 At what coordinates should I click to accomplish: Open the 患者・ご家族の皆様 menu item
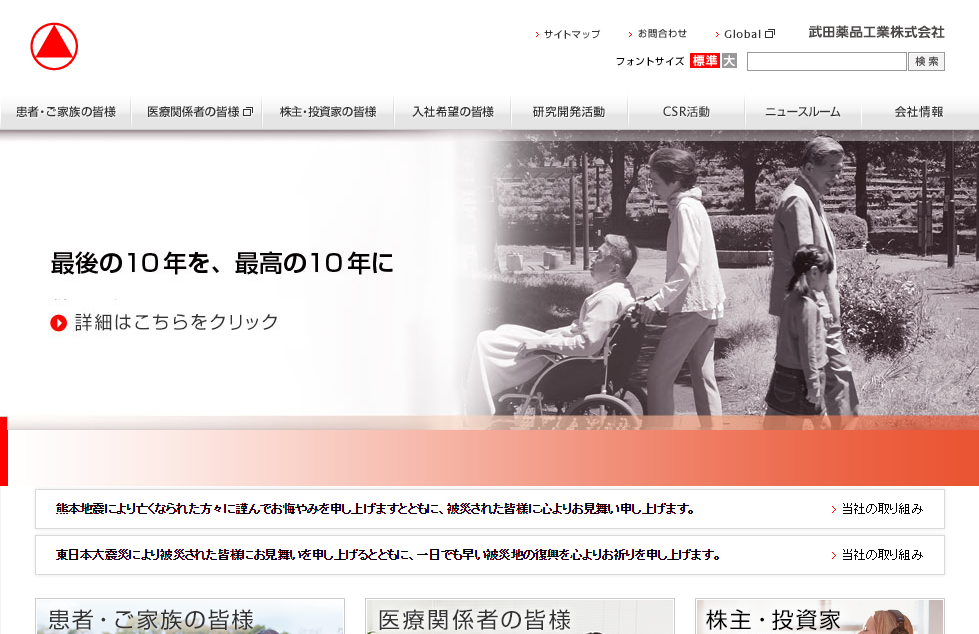point(66,112)
